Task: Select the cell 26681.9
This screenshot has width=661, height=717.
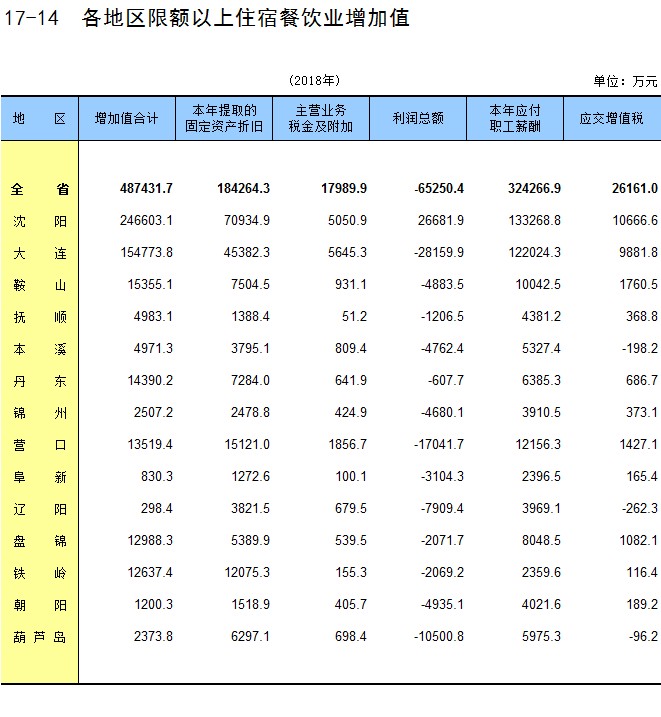Action: click(x=441, y=220)
